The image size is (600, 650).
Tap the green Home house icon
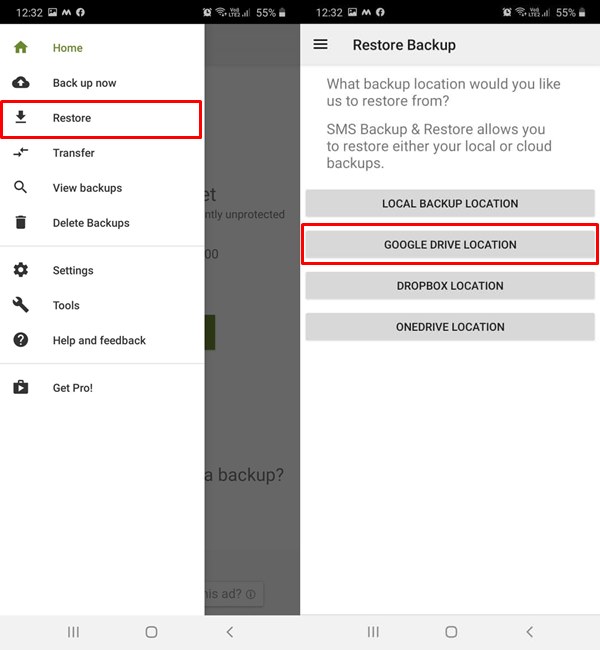click(x=21, y=47)
